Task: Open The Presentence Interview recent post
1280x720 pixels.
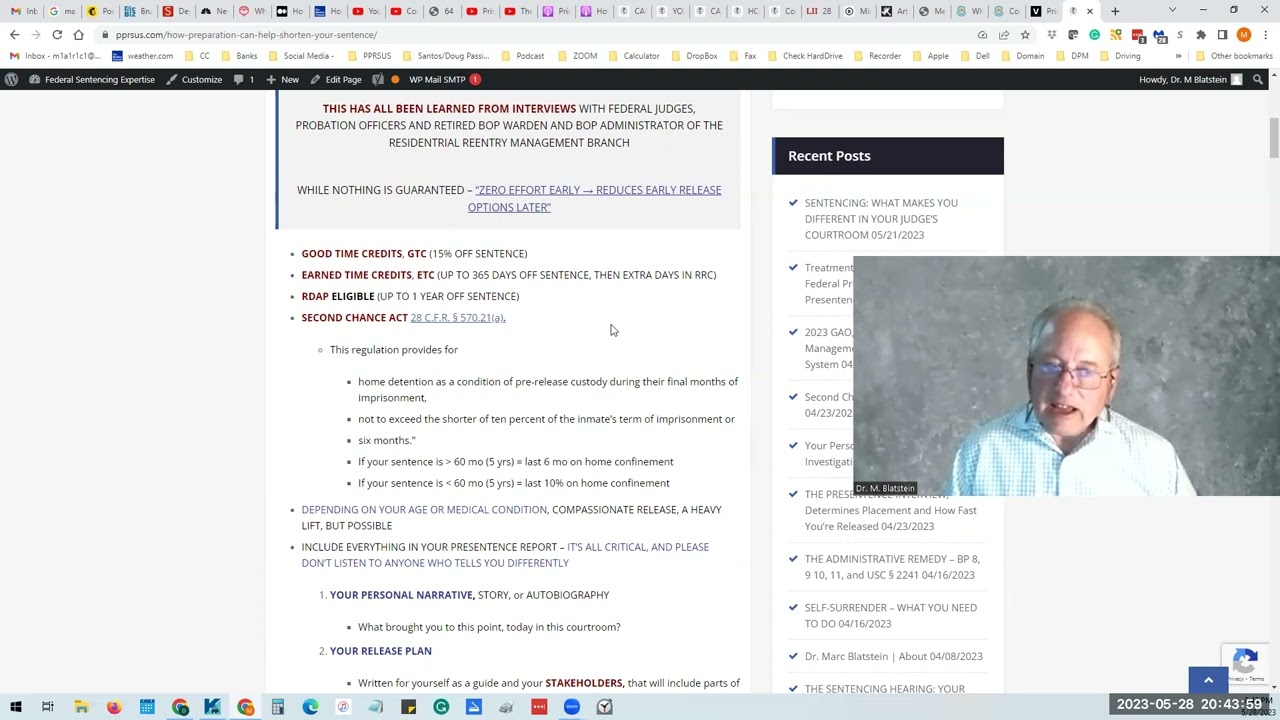Action: click(890, 510)
